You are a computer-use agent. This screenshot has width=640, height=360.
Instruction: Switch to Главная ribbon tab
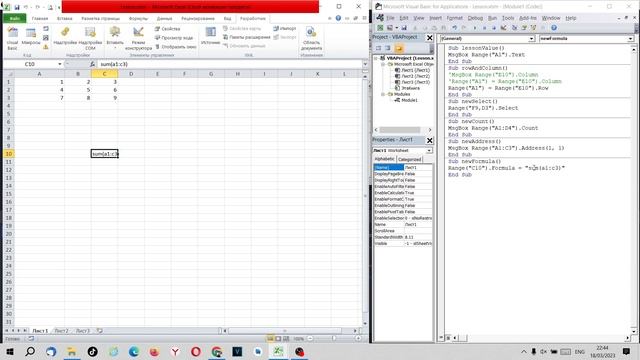40,18
